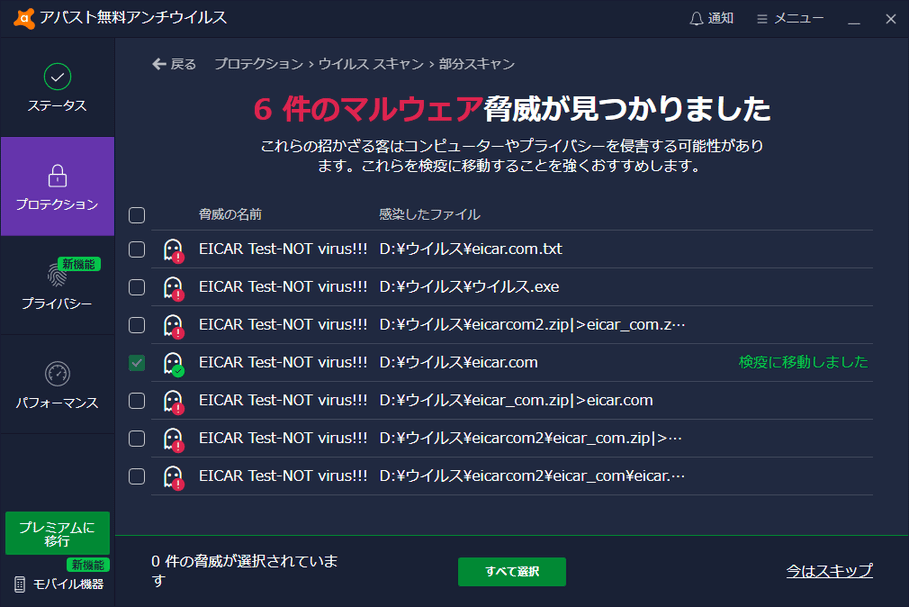Click path D:¥ウイルス¥eicar.com.txt
The width and height of the screenshot is (909, 607).
471,249
